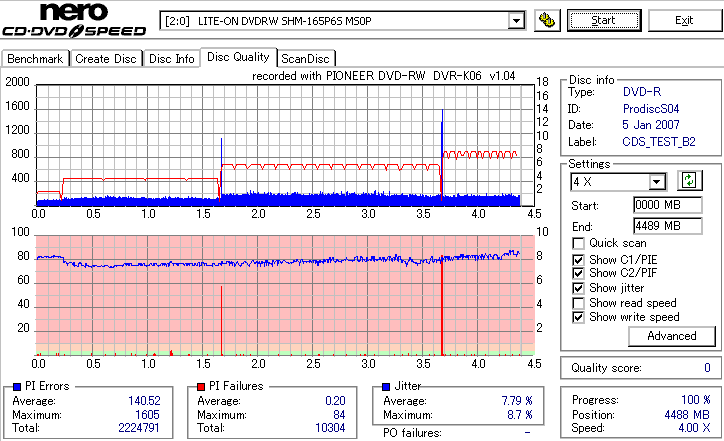This screenshot has height=441, width=724.
Task: Toggle the Show C1/PIE checkbox
Action: tap(578, 260)
